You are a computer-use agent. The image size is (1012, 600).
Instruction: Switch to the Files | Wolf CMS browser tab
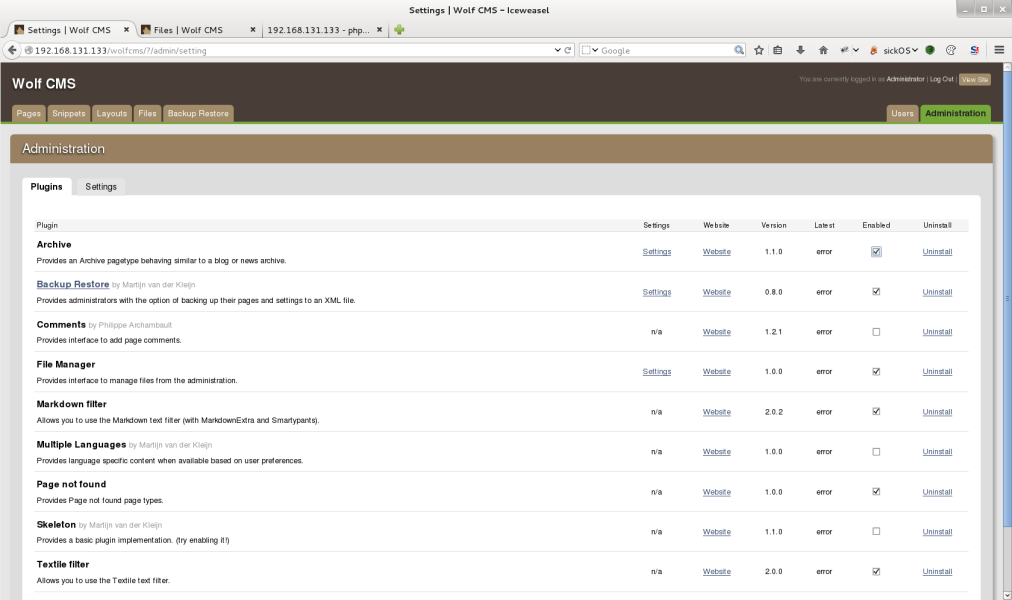[x=198, y=30]
